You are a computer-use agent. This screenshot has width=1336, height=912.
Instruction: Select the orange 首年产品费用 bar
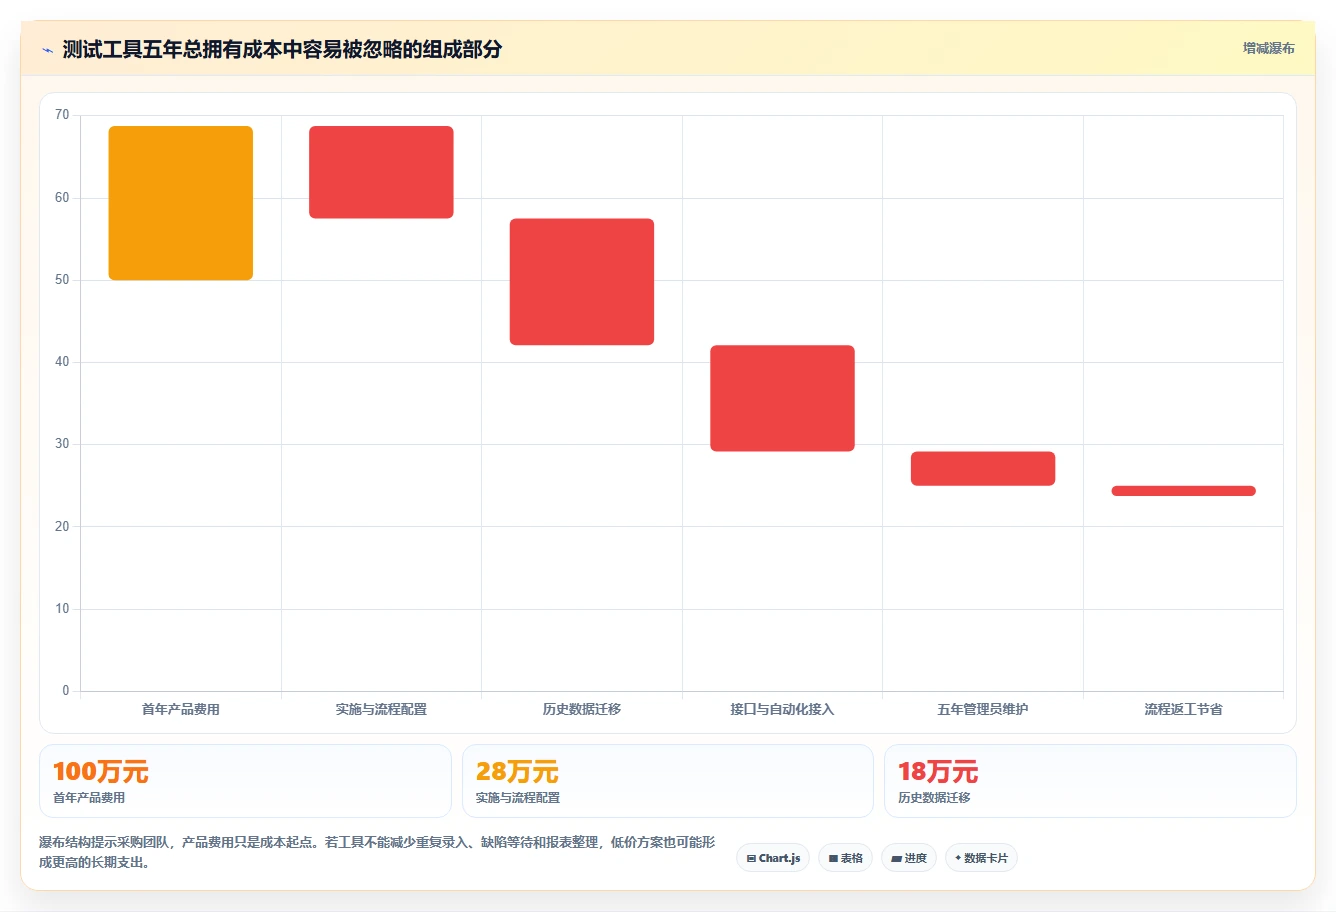click(x=181, y=203)
